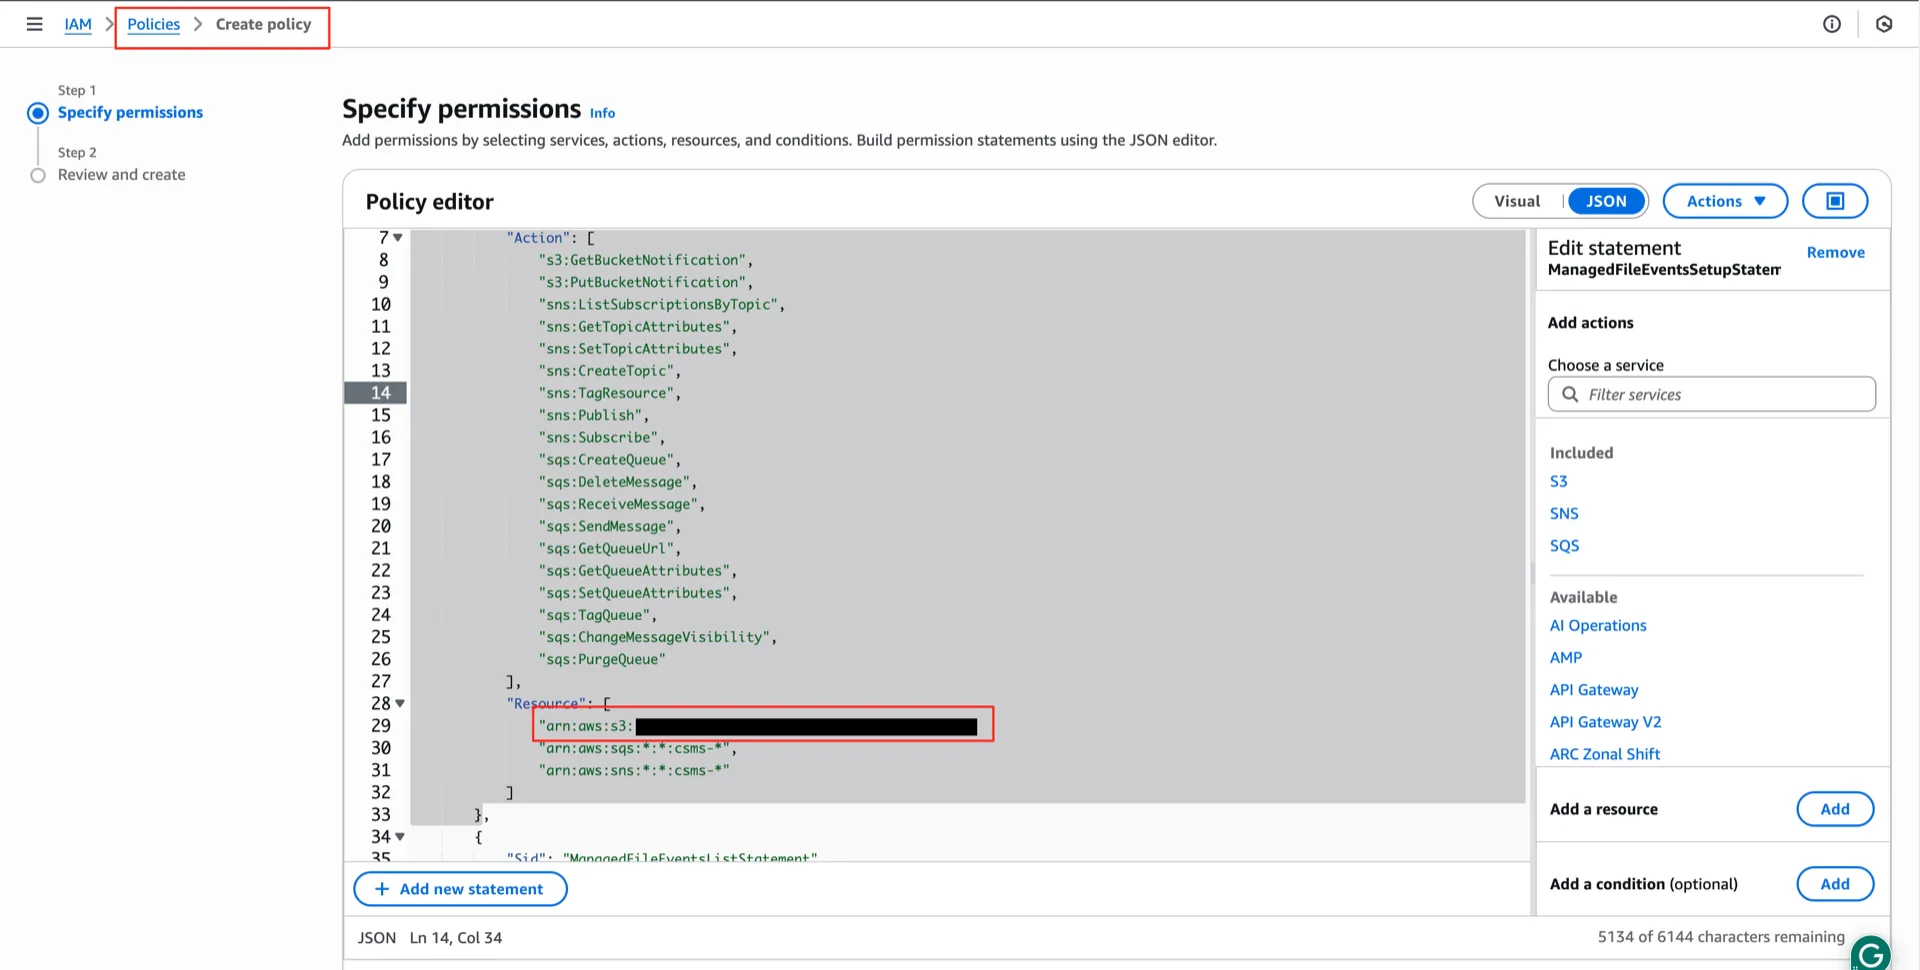Click the Ln 14, Col 34 status indicator

pyautogui.click(x=455, y=938)
